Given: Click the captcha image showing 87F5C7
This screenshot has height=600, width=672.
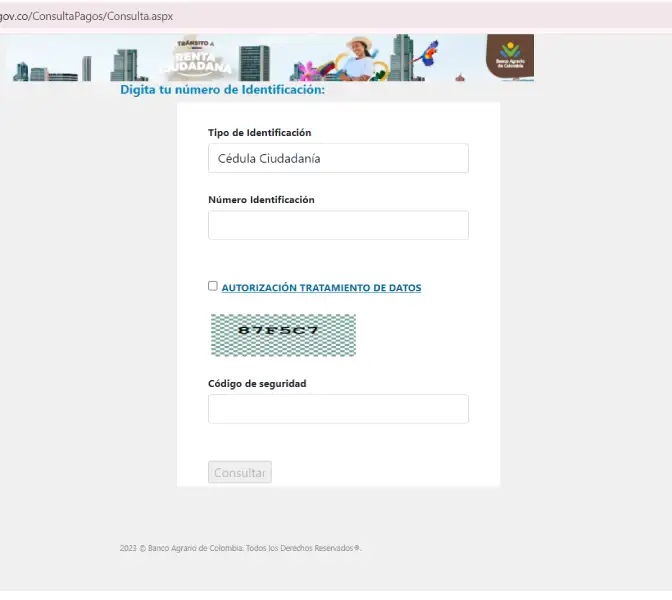Looking at the screenshot, I should pyautogui.click(x=283, y=335).
